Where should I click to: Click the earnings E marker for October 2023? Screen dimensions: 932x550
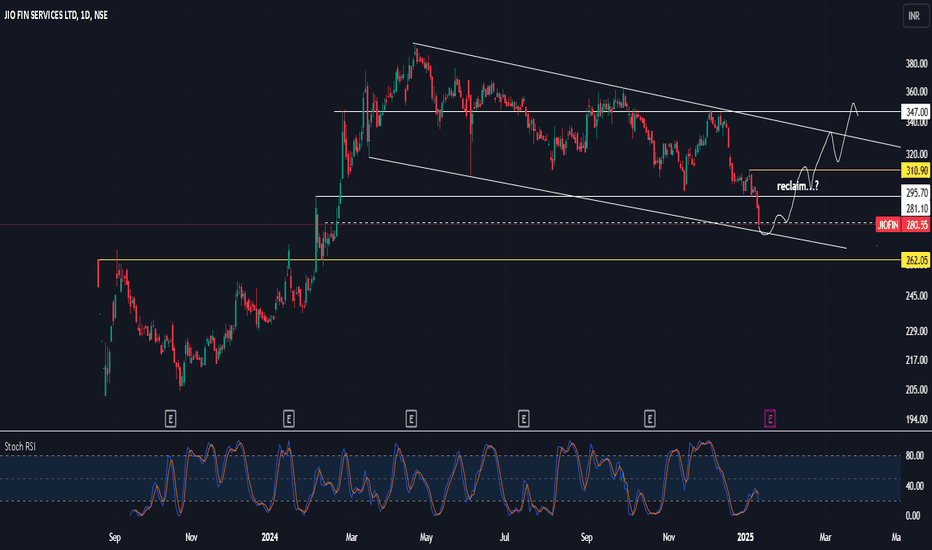click(170, 419)
